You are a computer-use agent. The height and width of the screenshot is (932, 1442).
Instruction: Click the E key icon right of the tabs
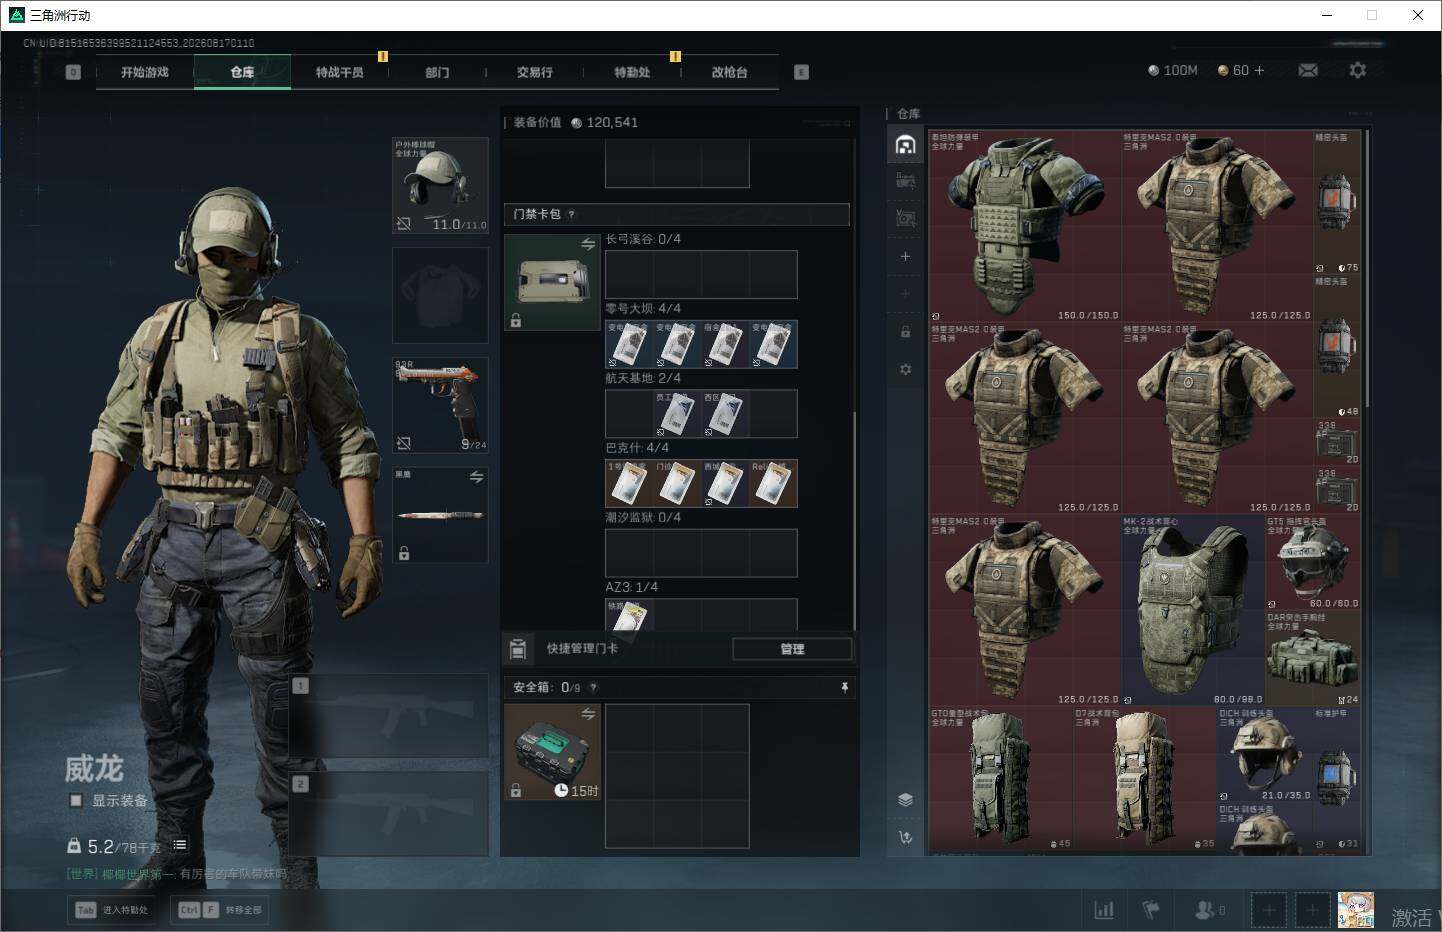801,72
